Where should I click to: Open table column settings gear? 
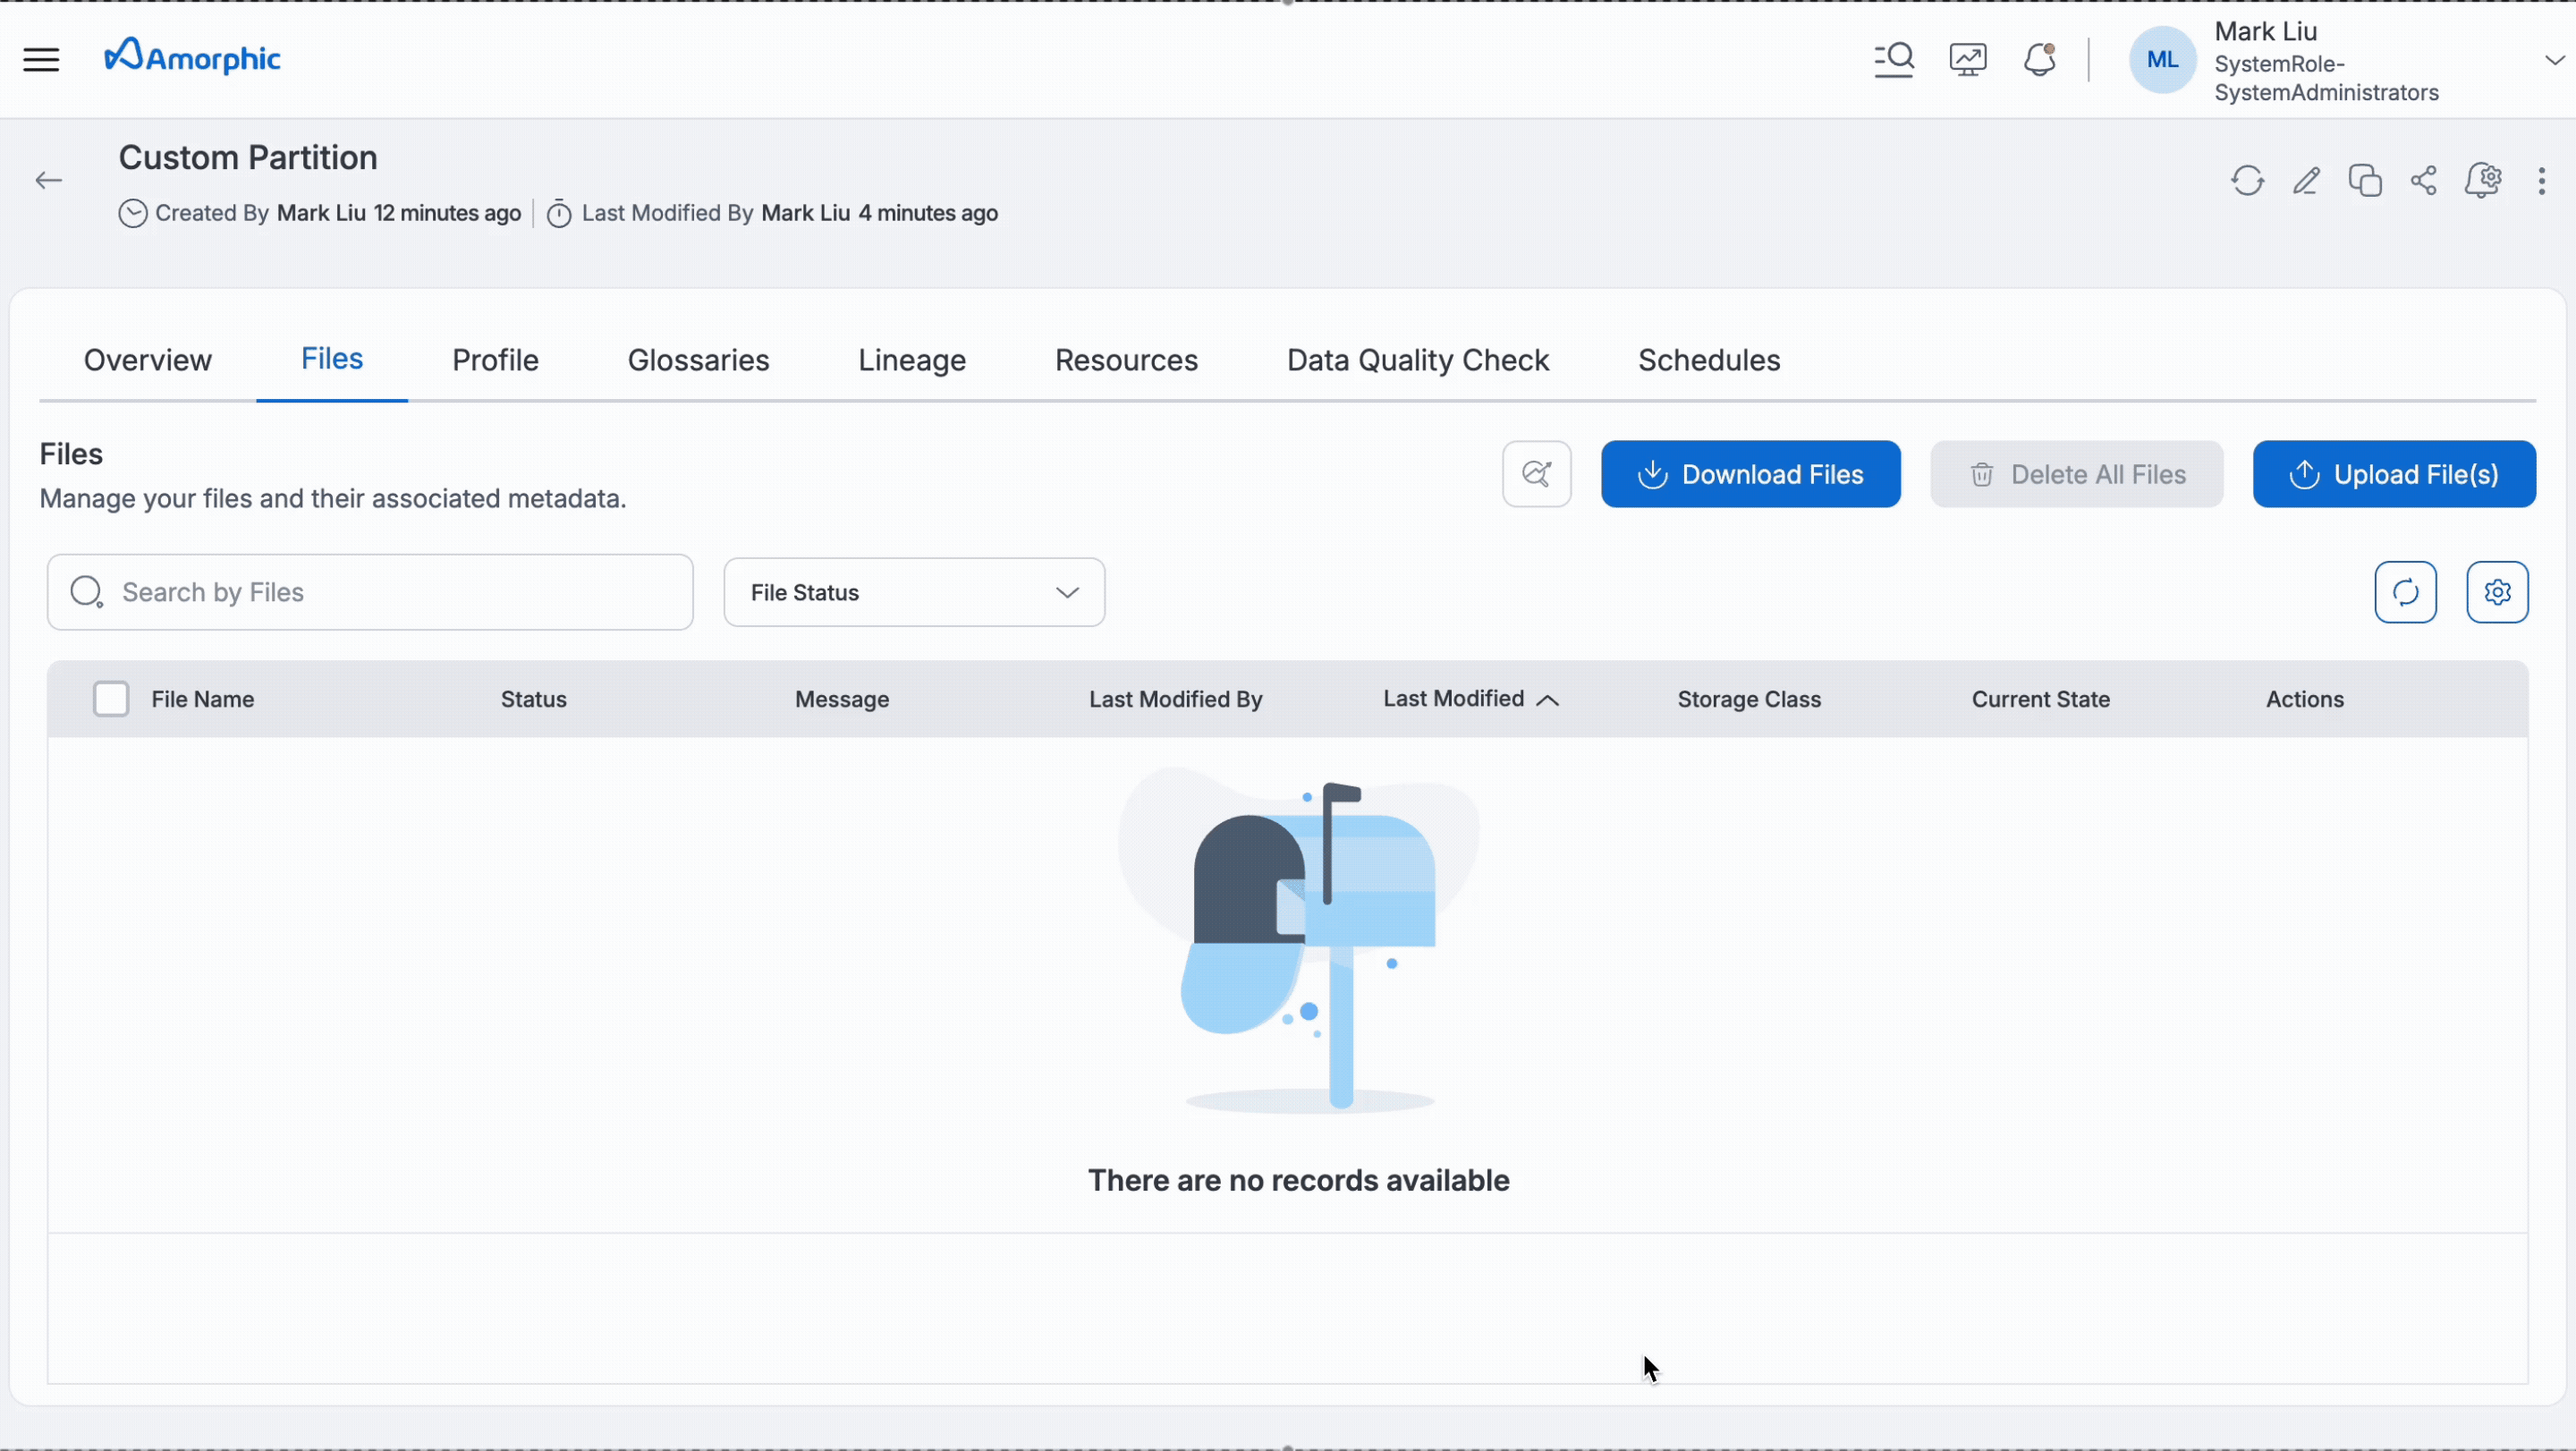tap(2497, 593)
